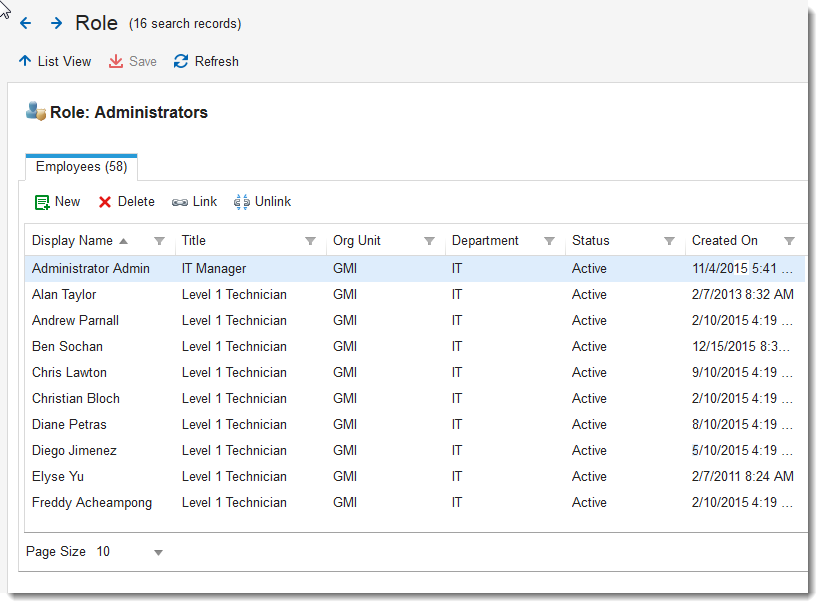
Task: Return to List View
Action: (x=55, y=61)
